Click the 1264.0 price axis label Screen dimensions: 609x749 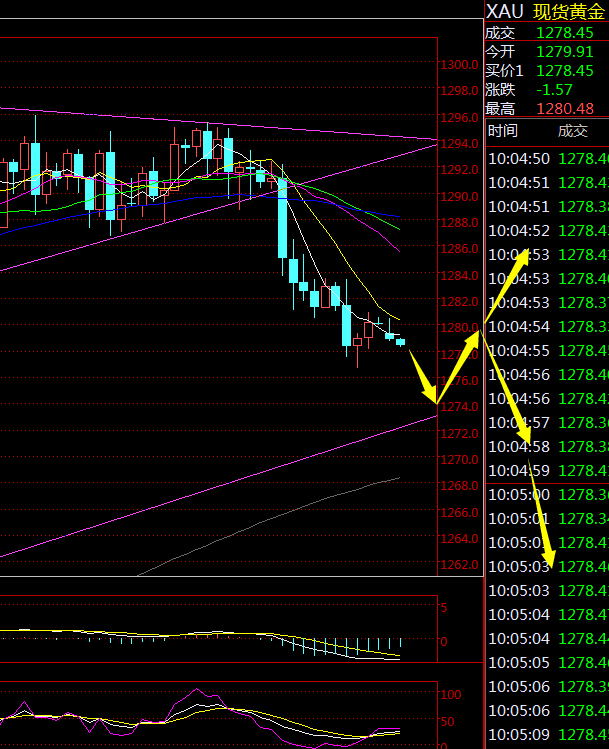click(x=459, y=539)
